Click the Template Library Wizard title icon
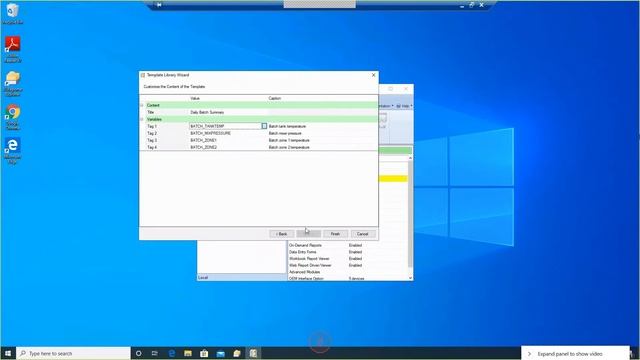Screen dimensions: 640x360 tap(143, 75)
